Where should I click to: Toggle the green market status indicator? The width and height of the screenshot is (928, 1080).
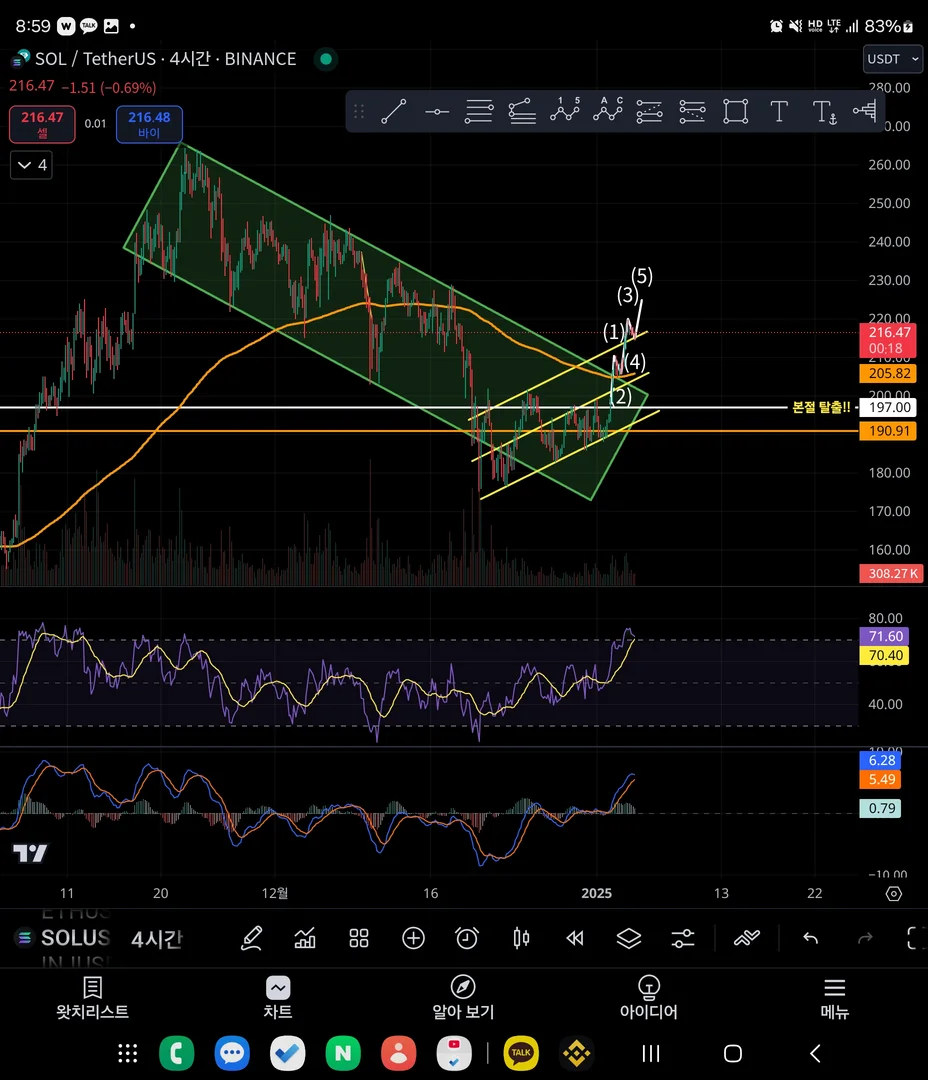(x=326, y=59)
